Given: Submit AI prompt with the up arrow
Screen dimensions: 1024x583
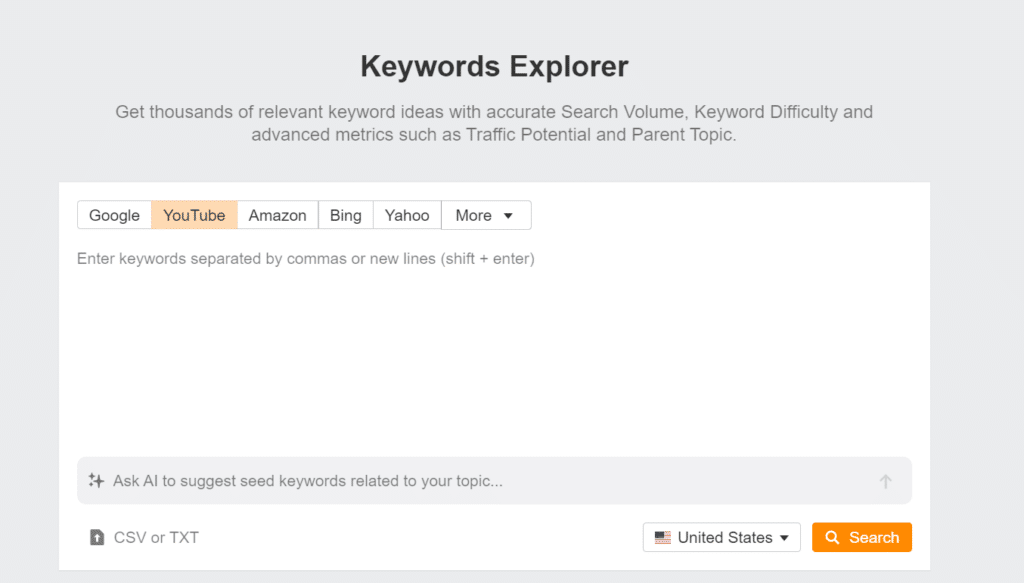Looking at the screenshot, I should pos(886,482).
